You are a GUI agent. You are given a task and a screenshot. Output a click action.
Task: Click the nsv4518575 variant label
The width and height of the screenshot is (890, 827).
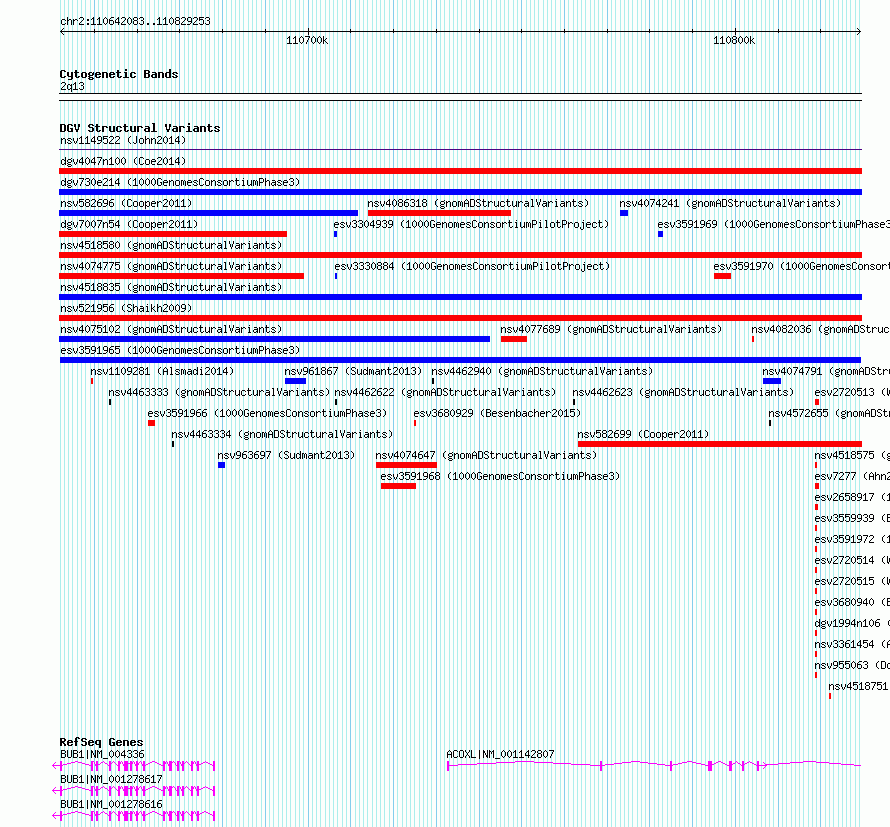tap(852, 455)
